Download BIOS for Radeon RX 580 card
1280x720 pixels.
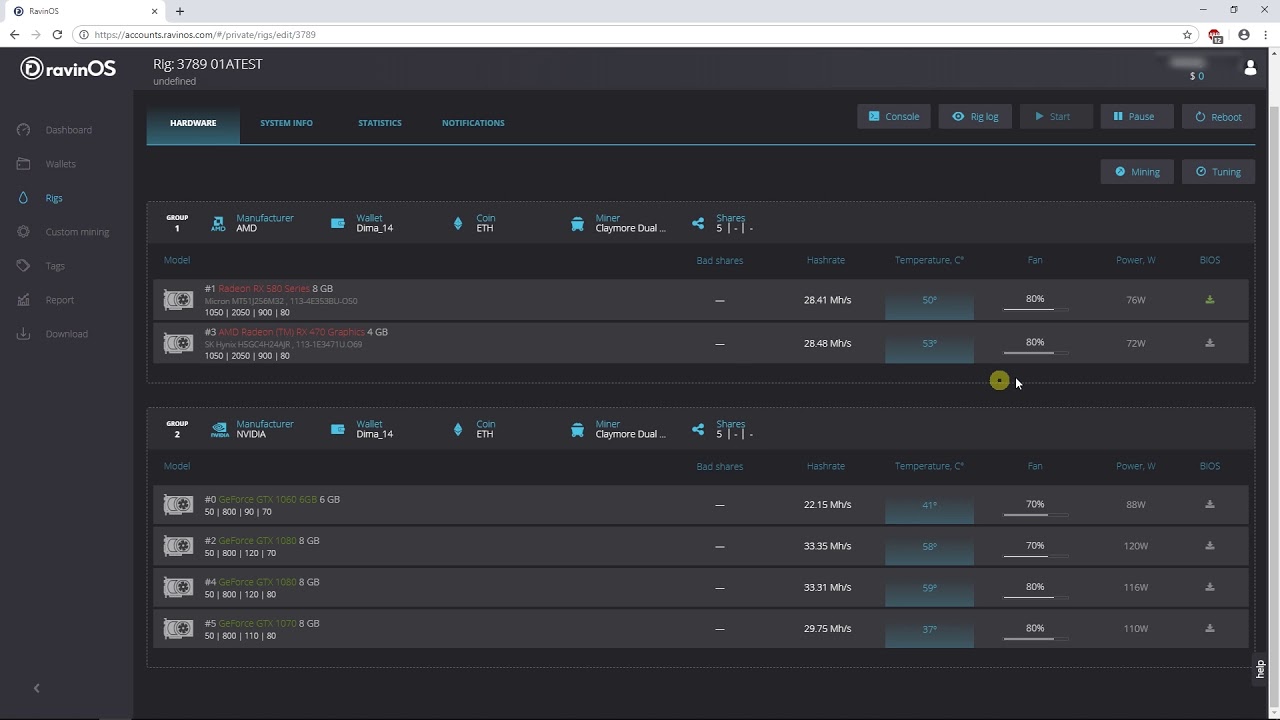coord(1210,300)
